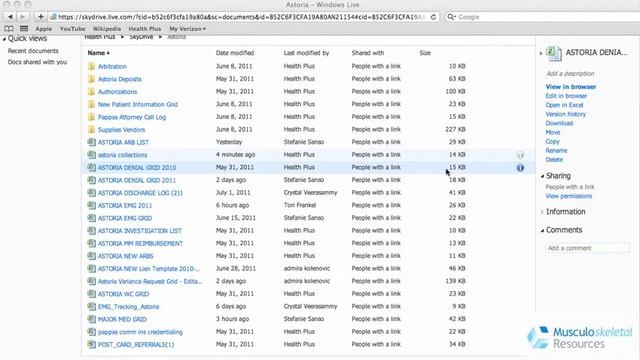Viewport: 640px width, 360px height.
Task: Click the Google search magnifier icon
Action: click(451, 17)
